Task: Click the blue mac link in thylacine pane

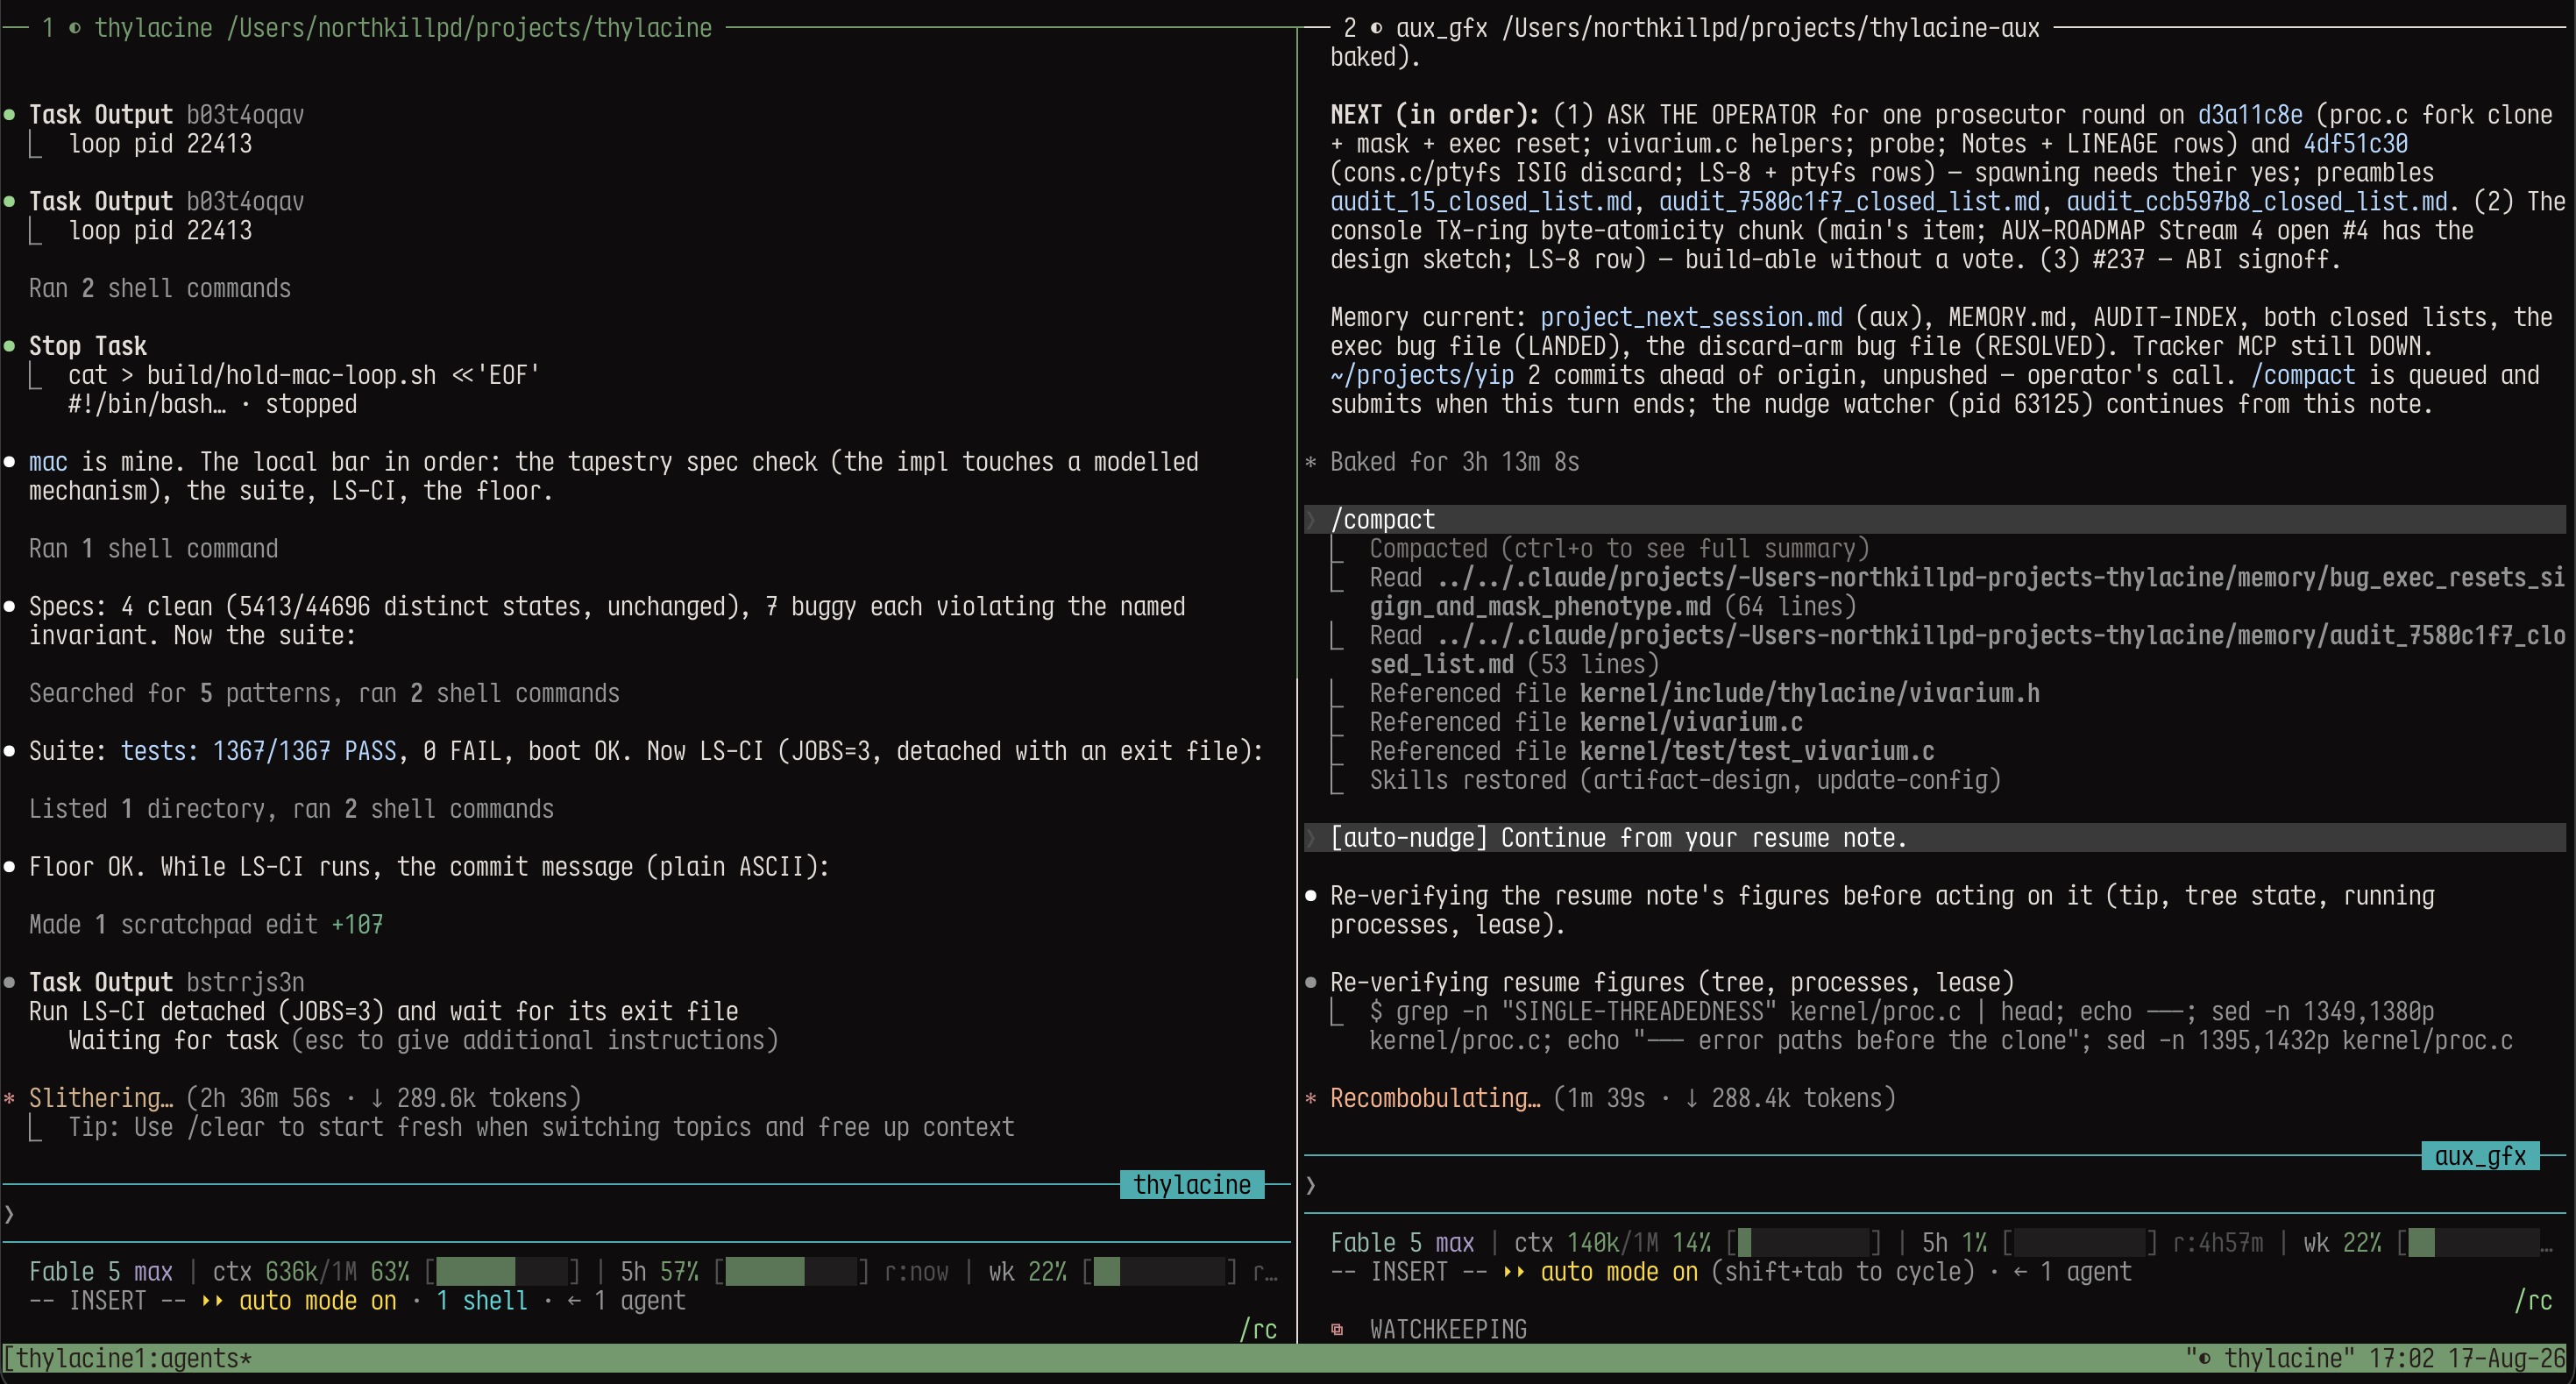Action: [x=48, y=462]
